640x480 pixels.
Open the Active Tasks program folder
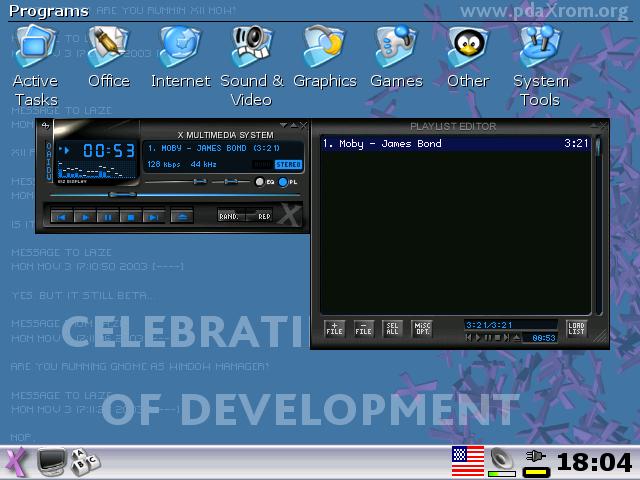35,65
